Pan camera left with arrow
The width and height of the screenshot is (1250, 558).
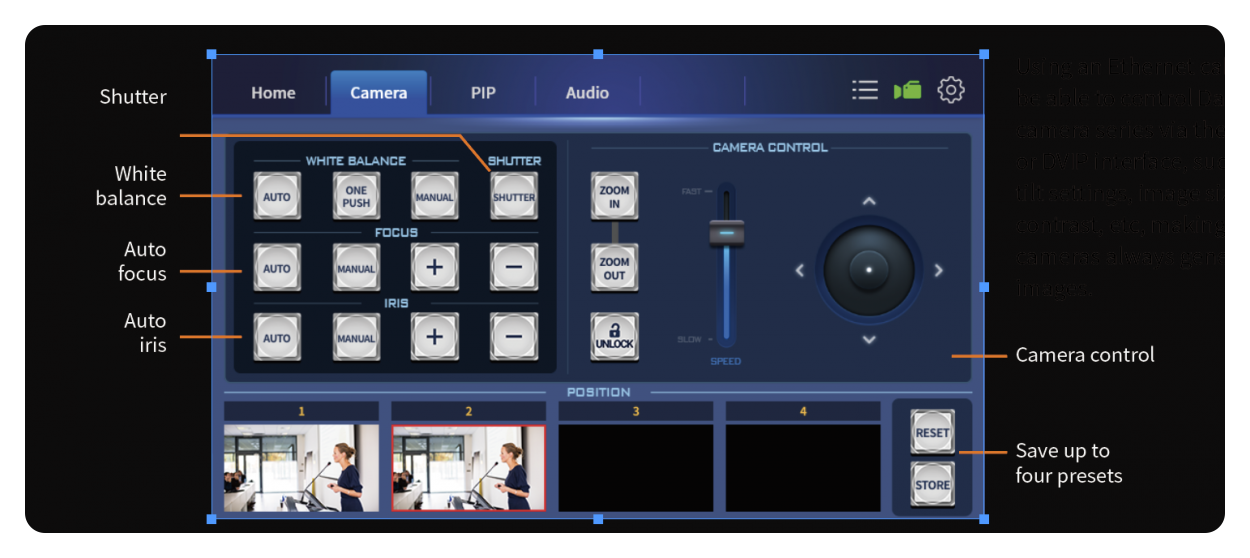point(800,270)
